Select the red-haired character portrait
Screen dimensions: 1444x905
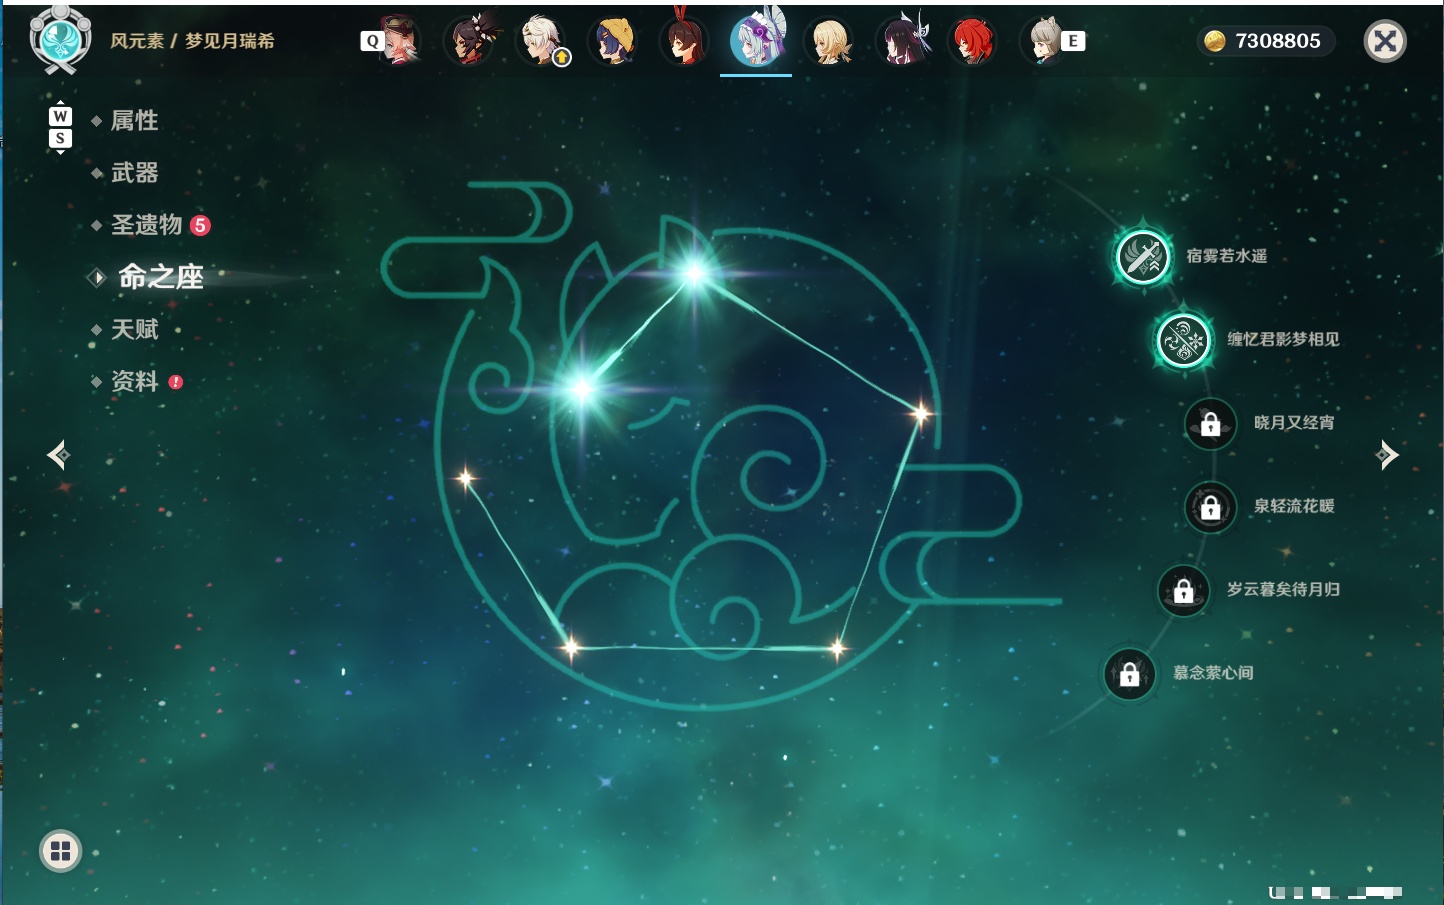pyautogui.click(x=971, y=42)
